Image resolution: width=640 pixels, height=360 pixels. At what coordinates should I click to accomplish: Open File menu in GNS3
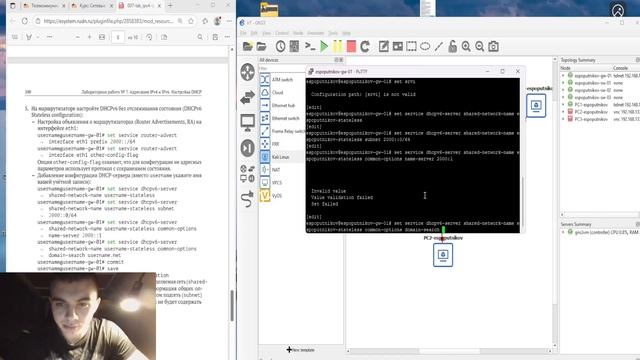[243, 33]
